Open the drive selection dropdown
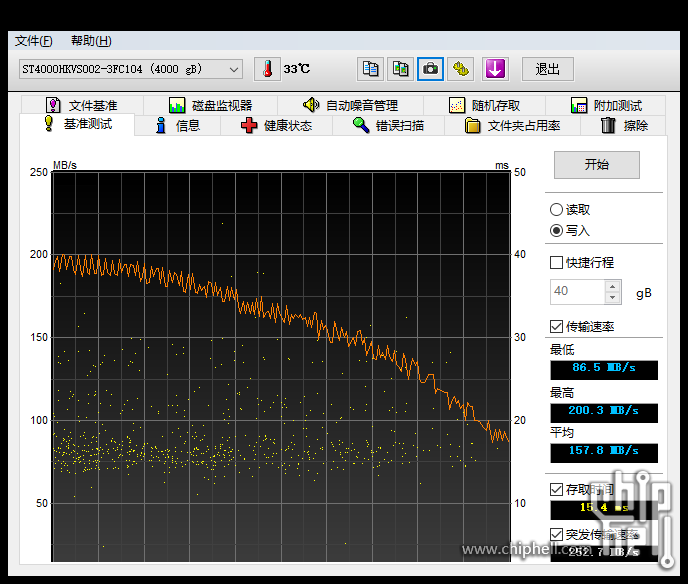The height and width of the screenshot is (584, 688). click(131, 69)
